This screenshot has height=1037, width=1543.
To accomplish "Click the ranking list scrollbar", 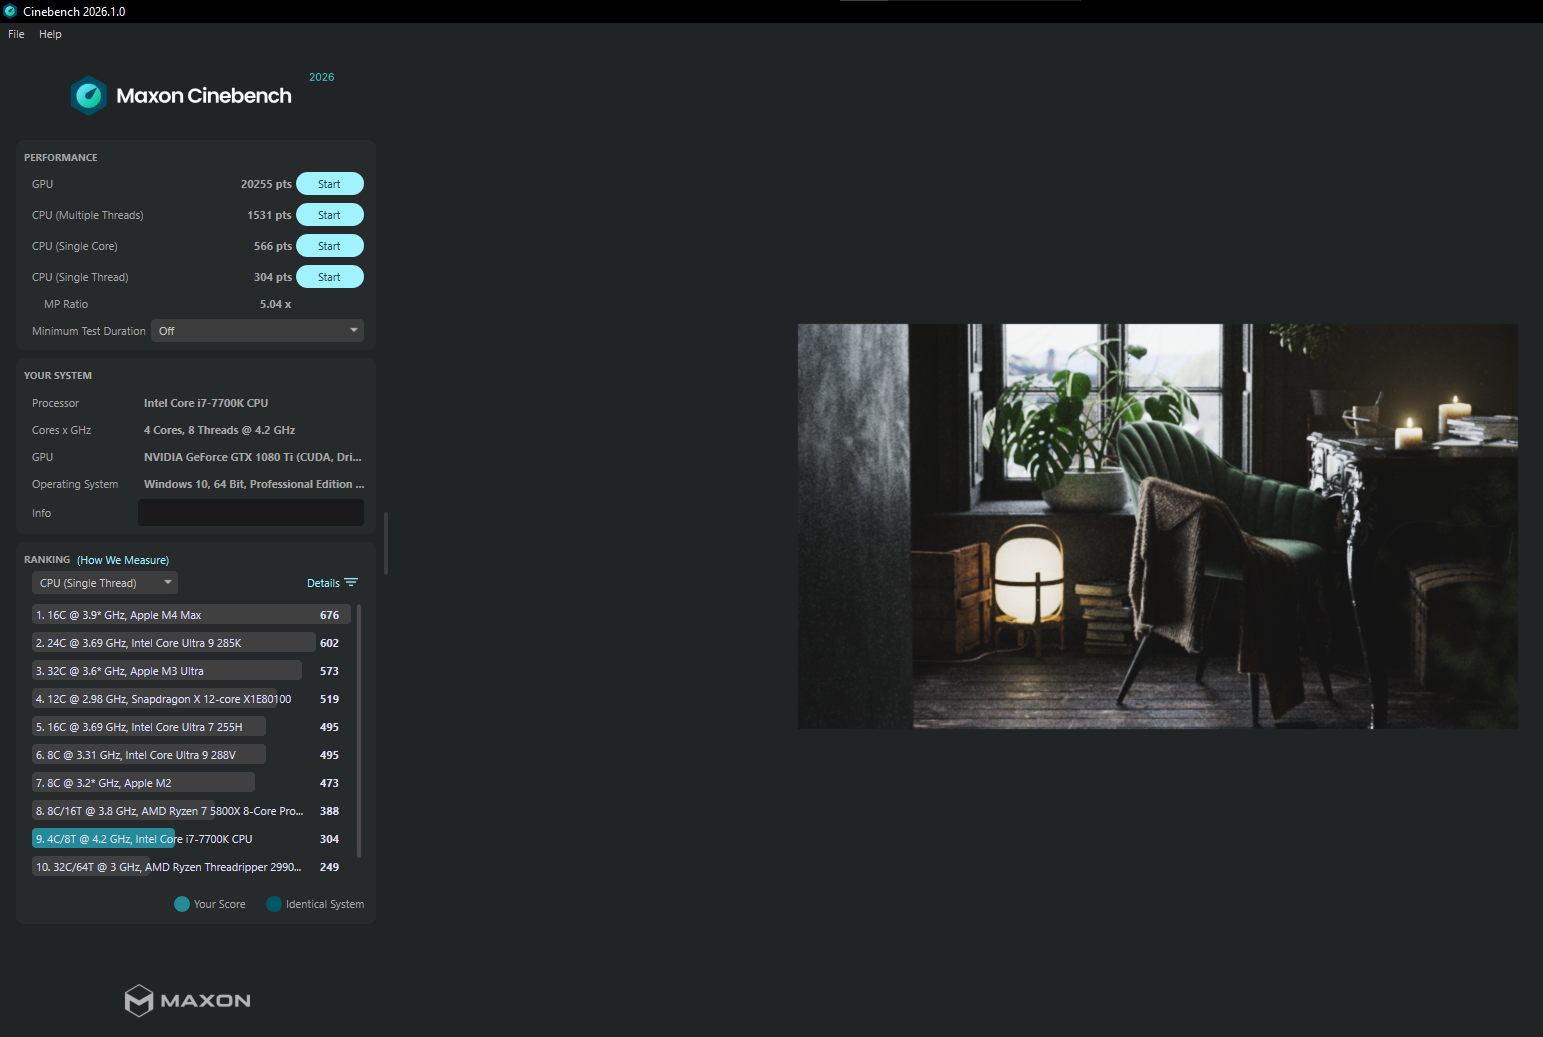I will click(359, 730).
